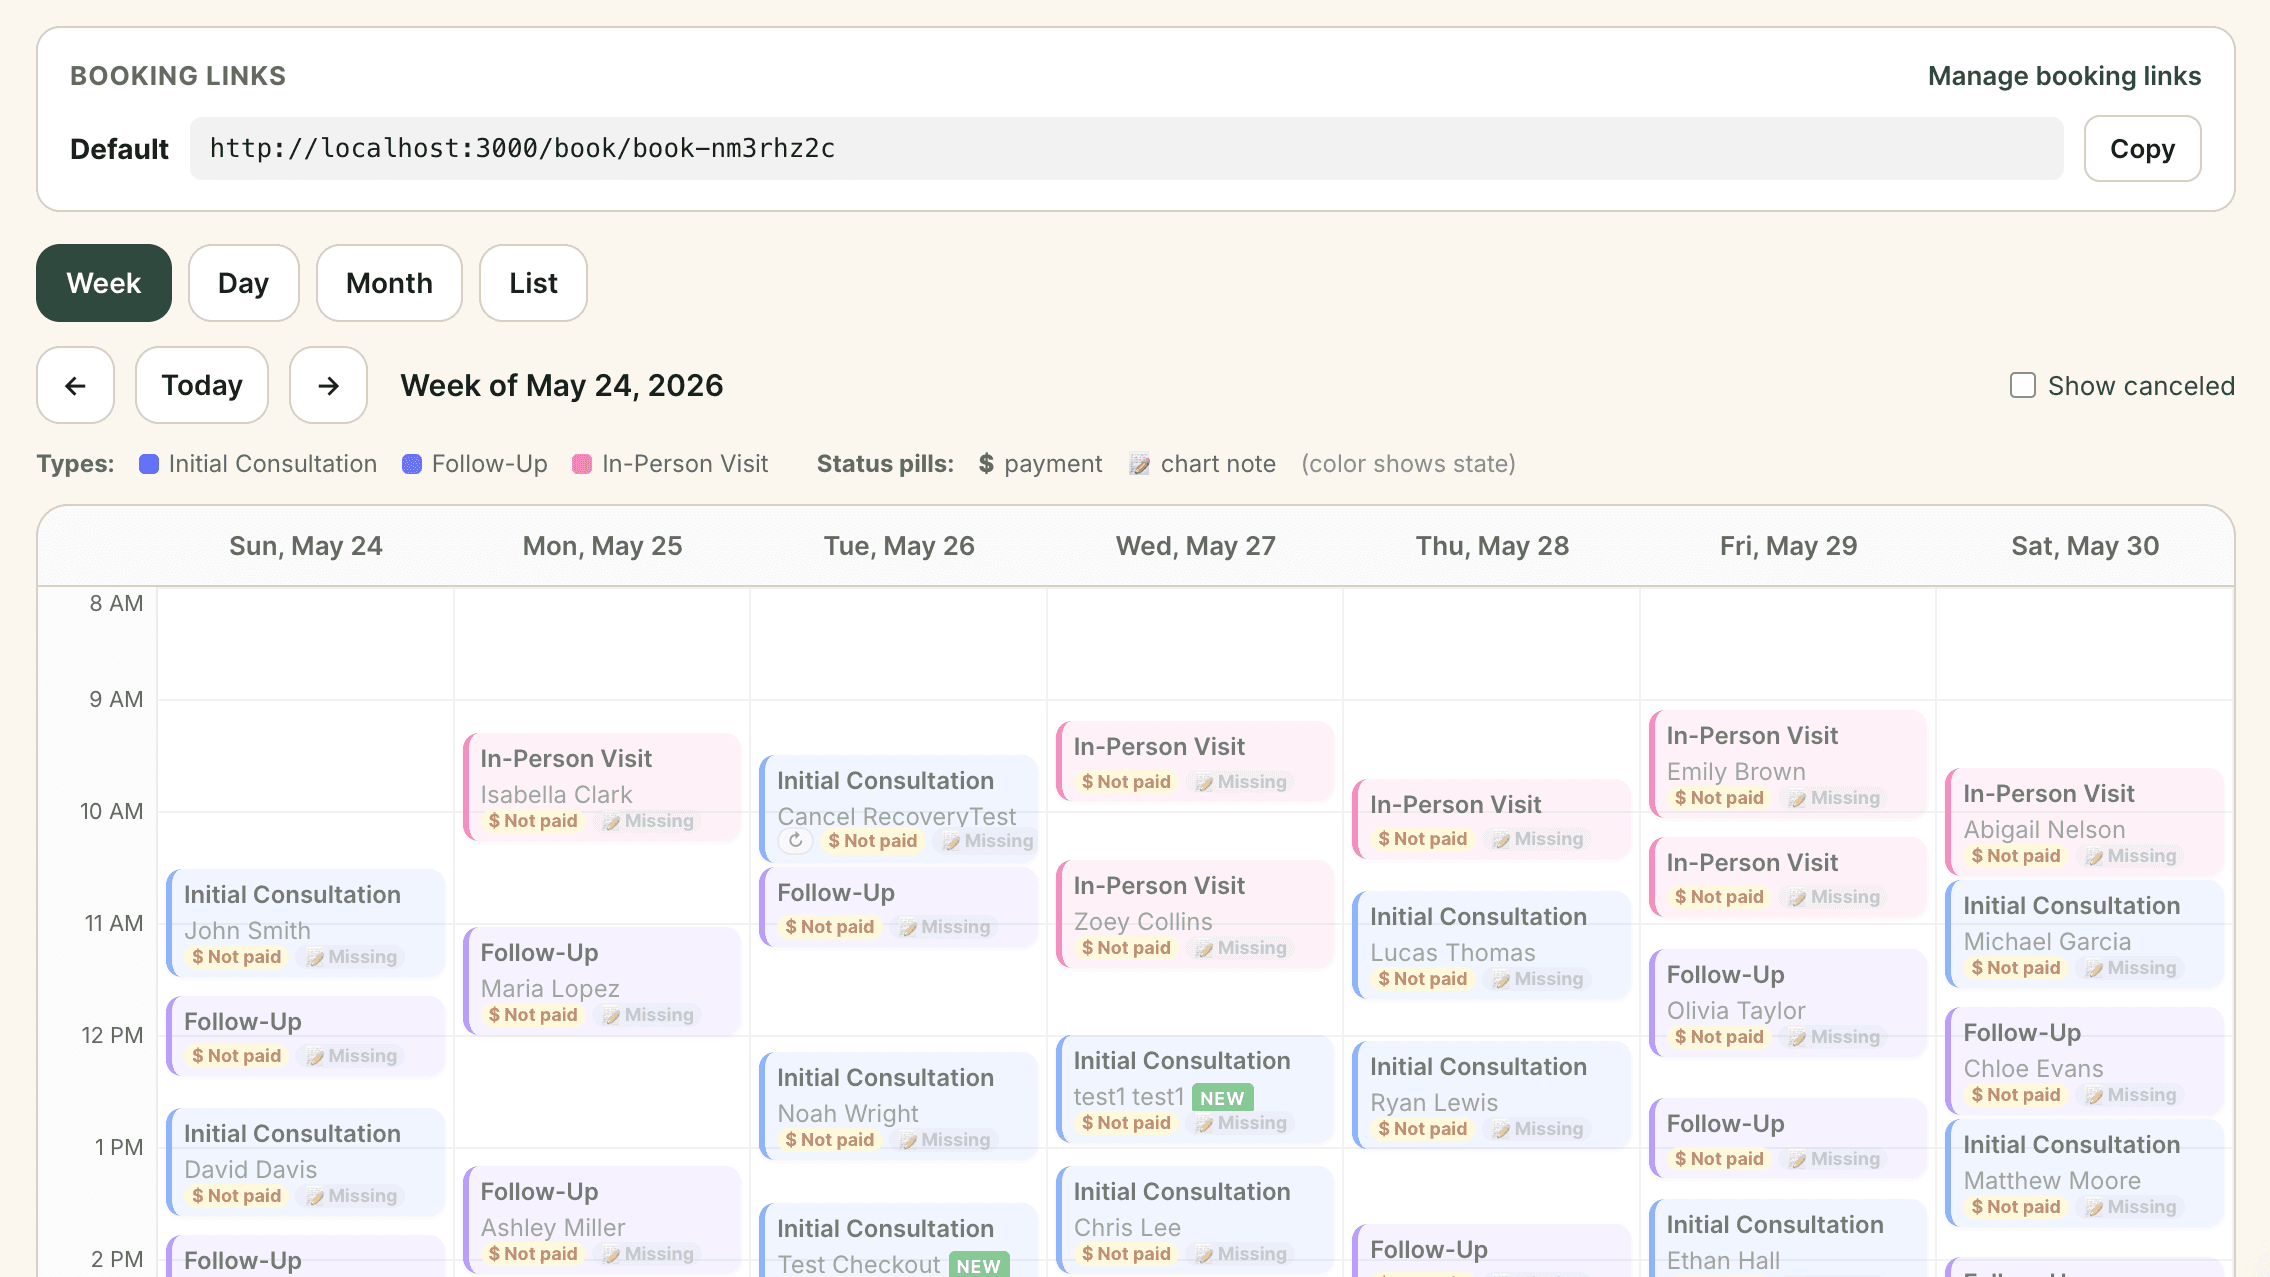Toggle the Show canceled checkbox
This screenshot has width=2270, height=1277.
pos(2023,385)
